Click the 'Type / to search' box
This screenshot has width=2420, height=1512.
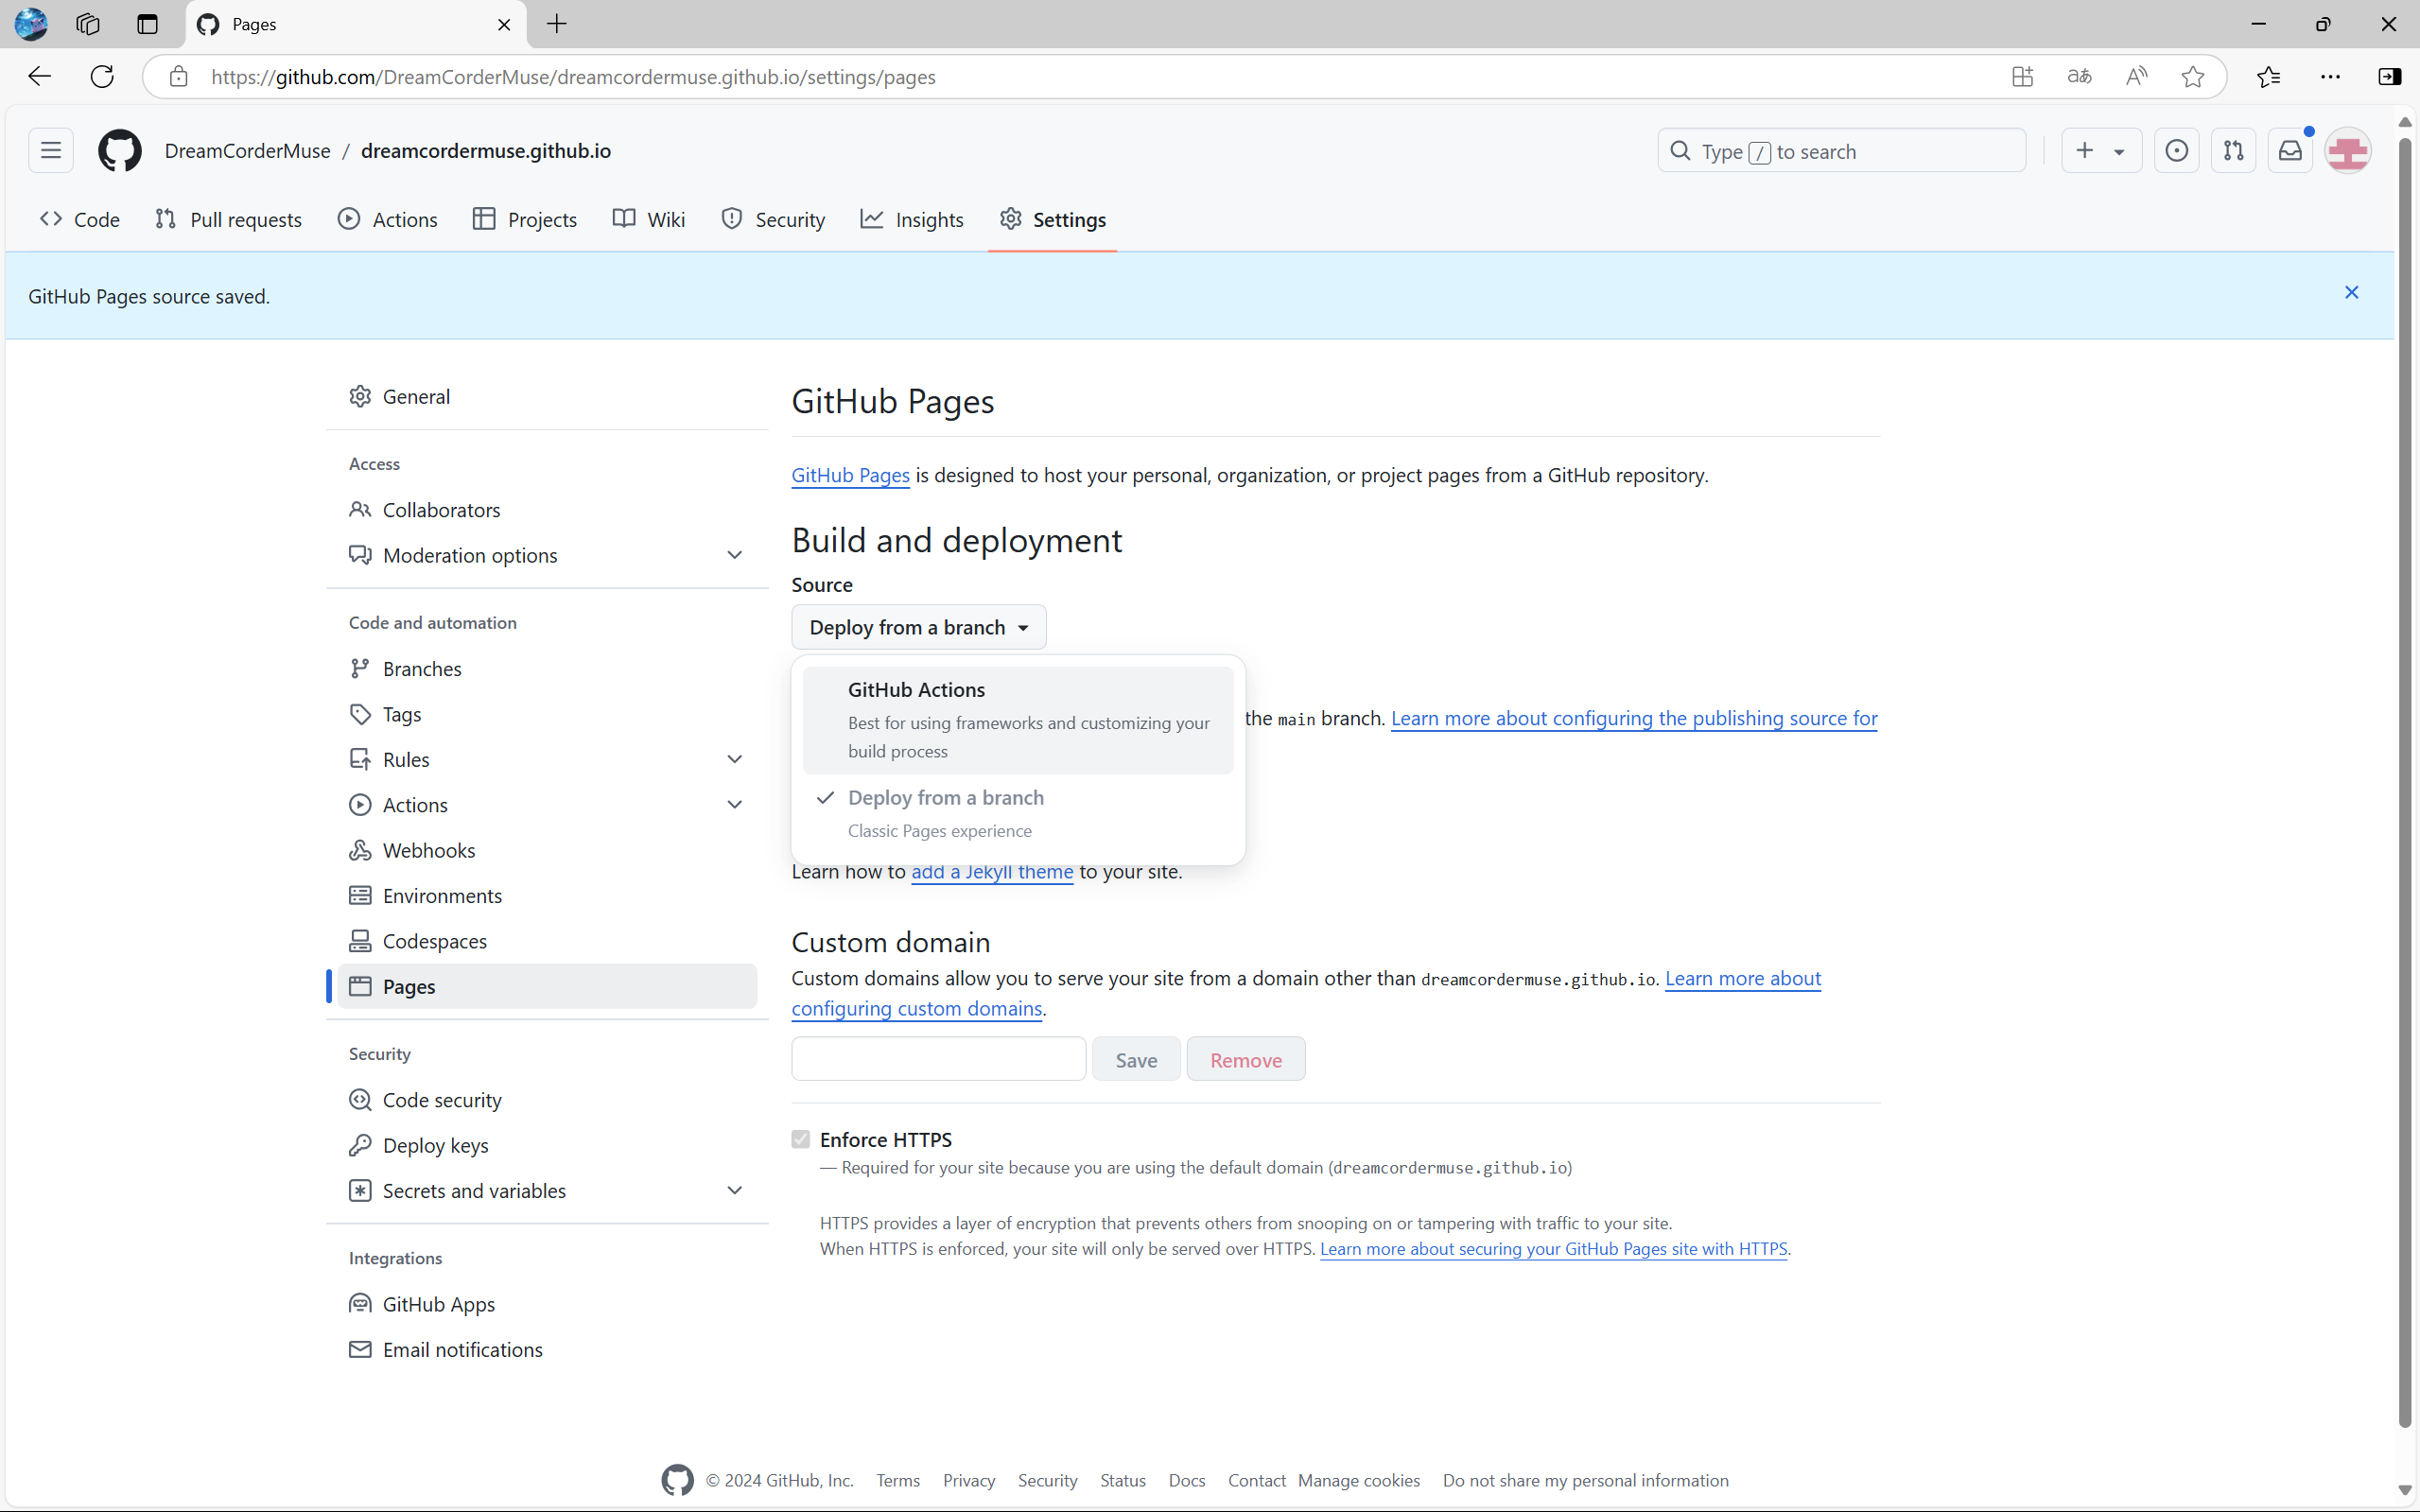point(1841,151)
